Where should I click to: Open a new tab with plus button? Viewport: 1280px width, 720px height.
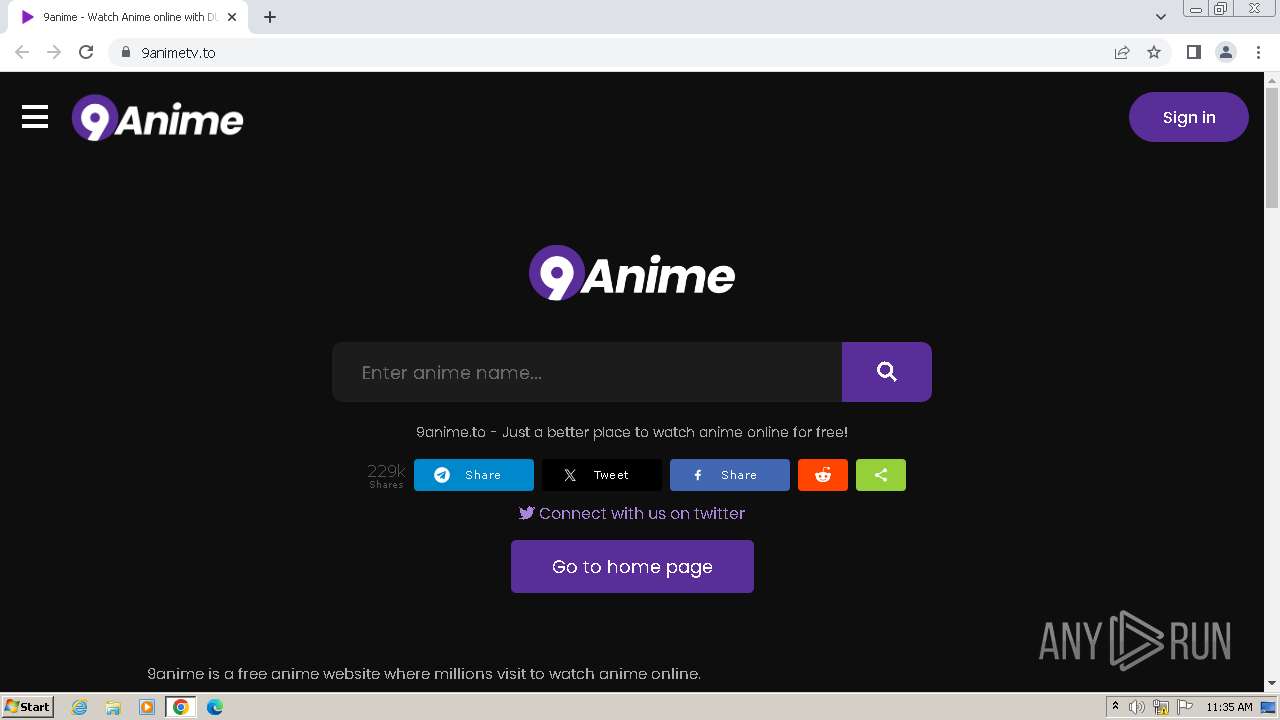click(x=270, y=17)
